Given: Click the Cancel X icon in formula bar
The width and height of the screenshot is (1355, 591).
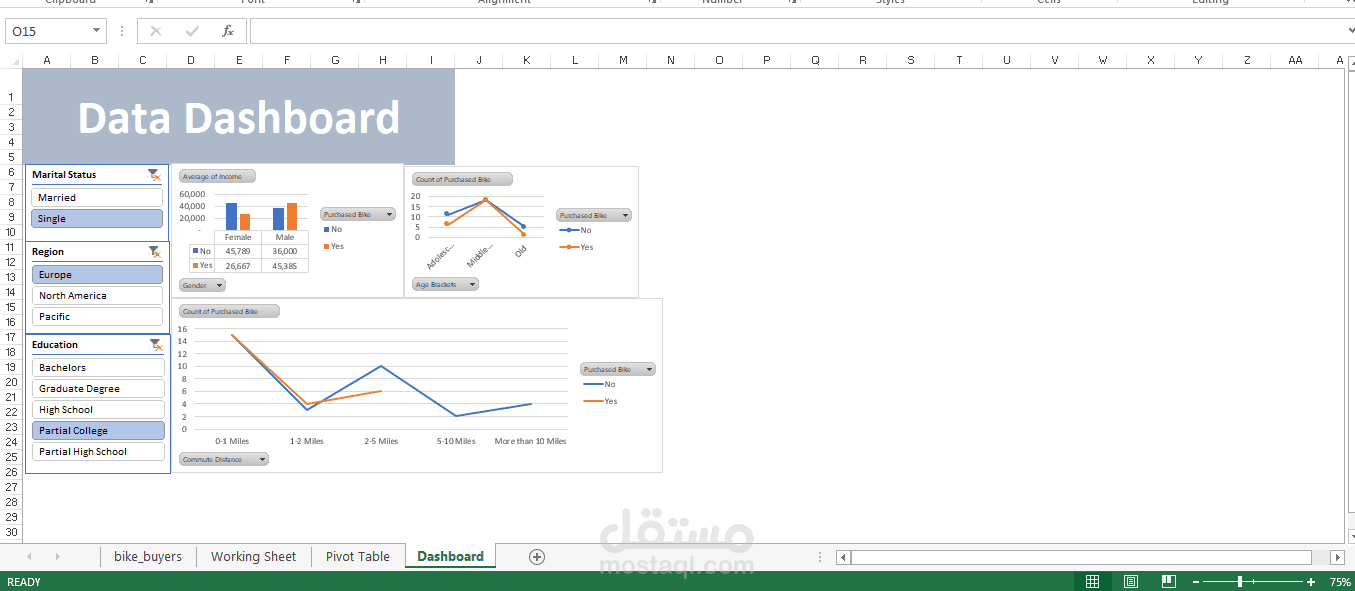Looking at the screenshot, I should [156, 31].
